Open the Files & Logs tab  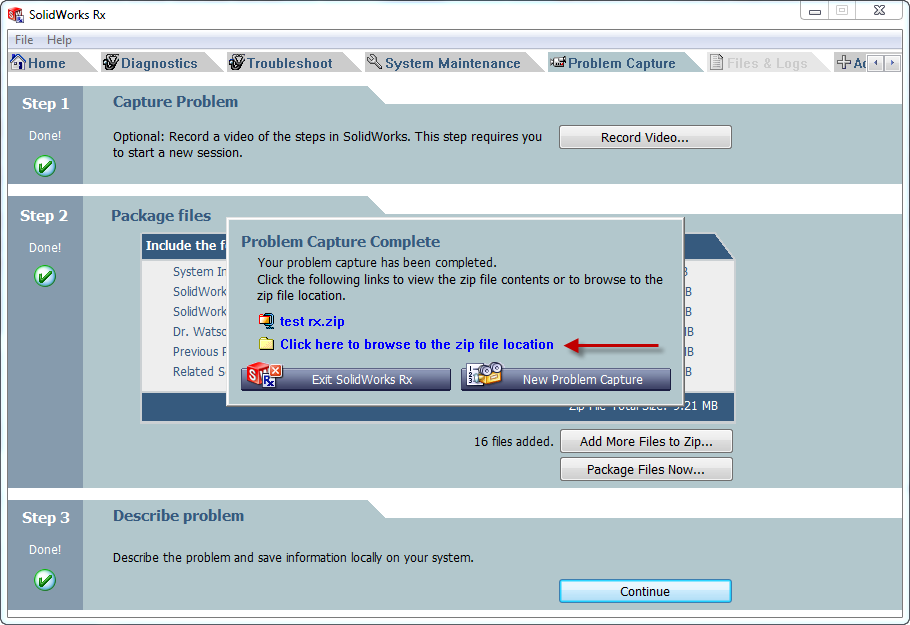pyautogui.click(x=767, y=63)
